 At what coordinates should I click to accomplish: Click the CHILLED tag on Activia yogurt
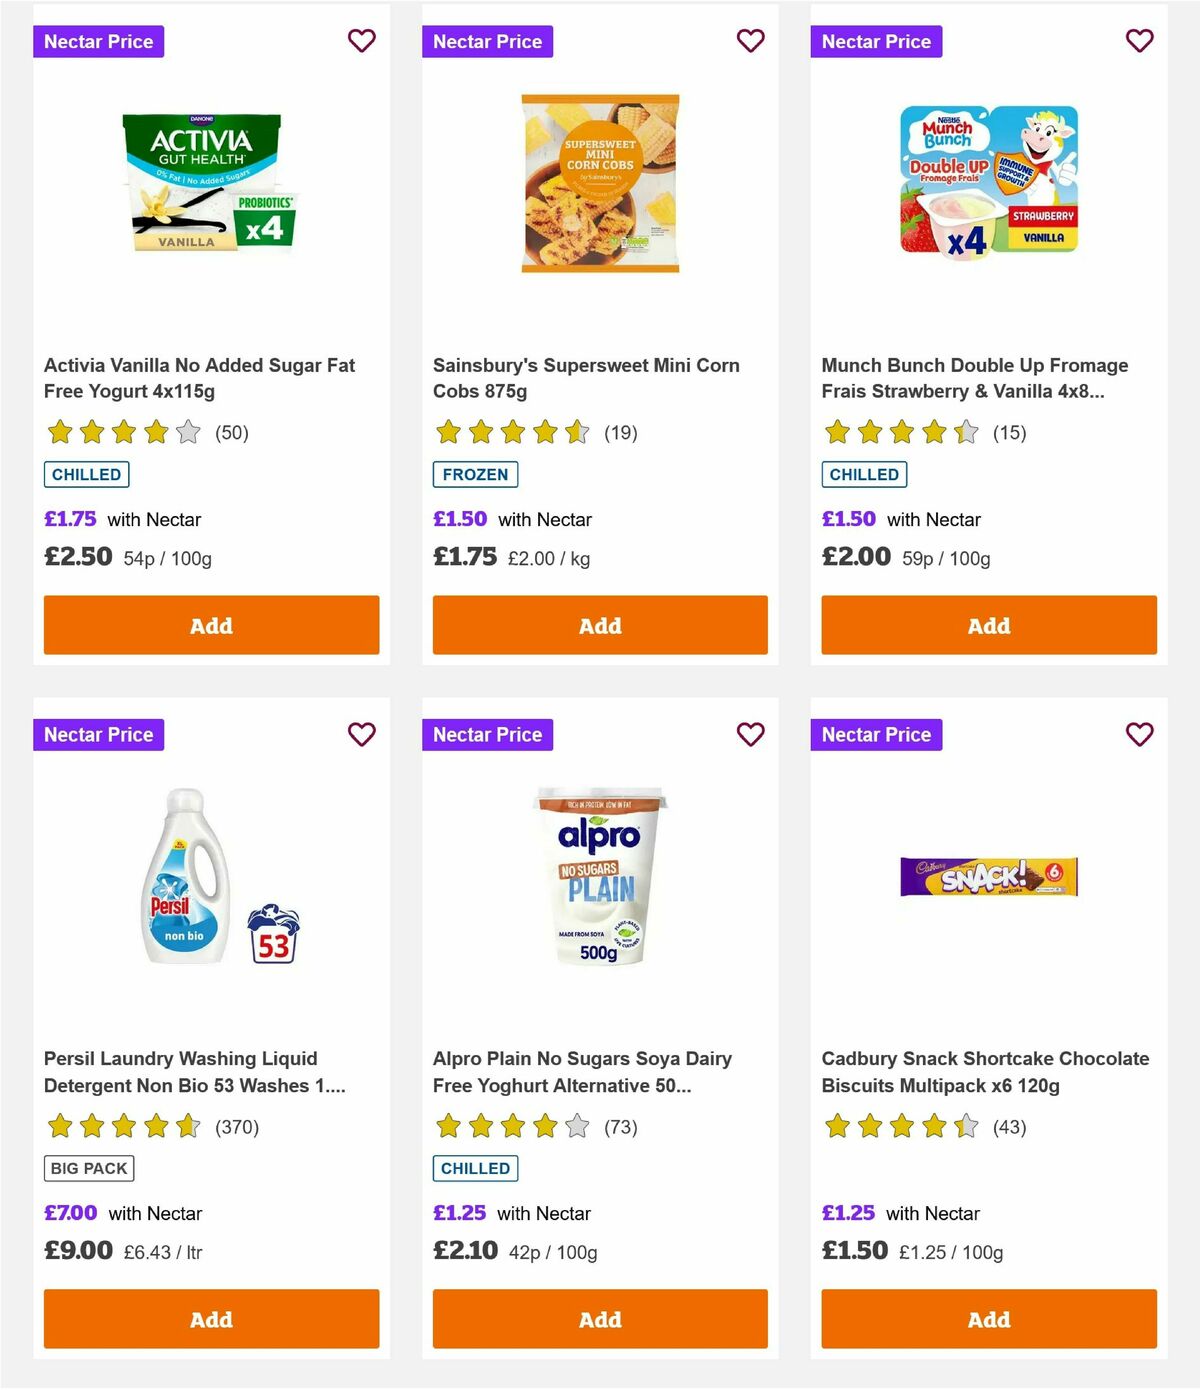coord(86,474)
